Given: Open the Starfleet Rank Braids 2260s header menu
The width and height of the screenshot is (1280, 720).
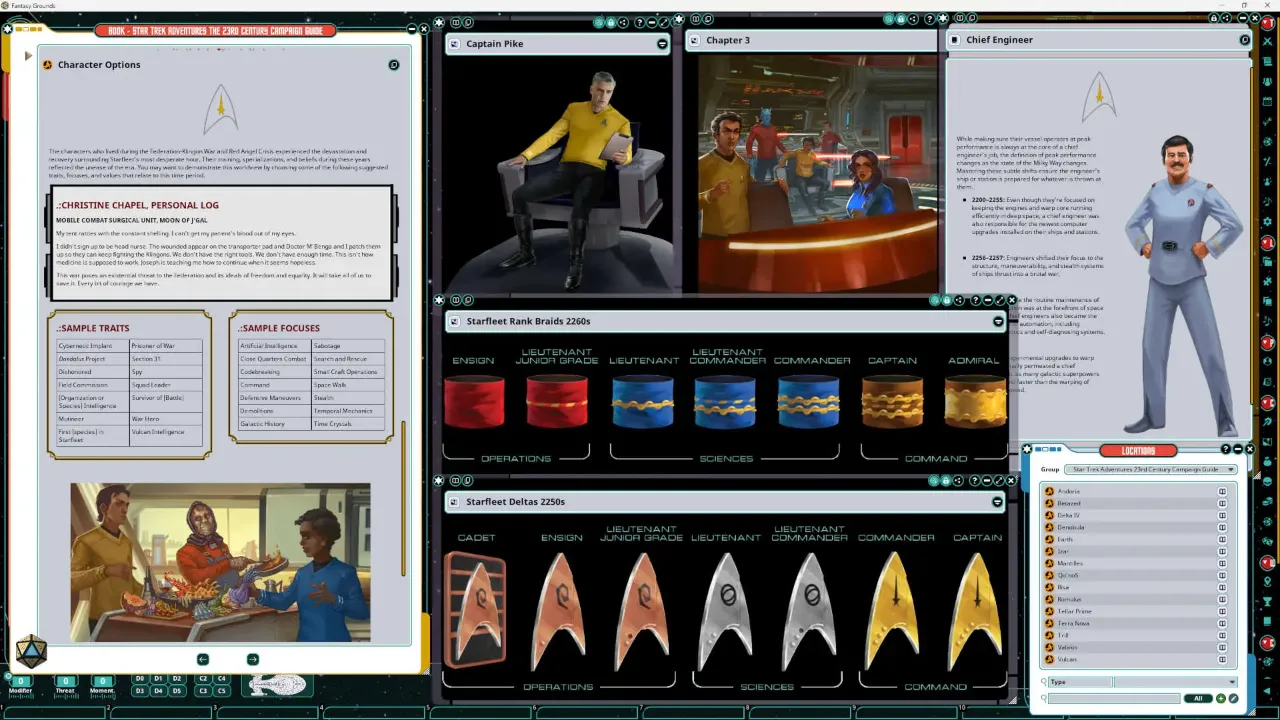Looking at the screenshot, I should pyautogui.click(x=998, y=322).
